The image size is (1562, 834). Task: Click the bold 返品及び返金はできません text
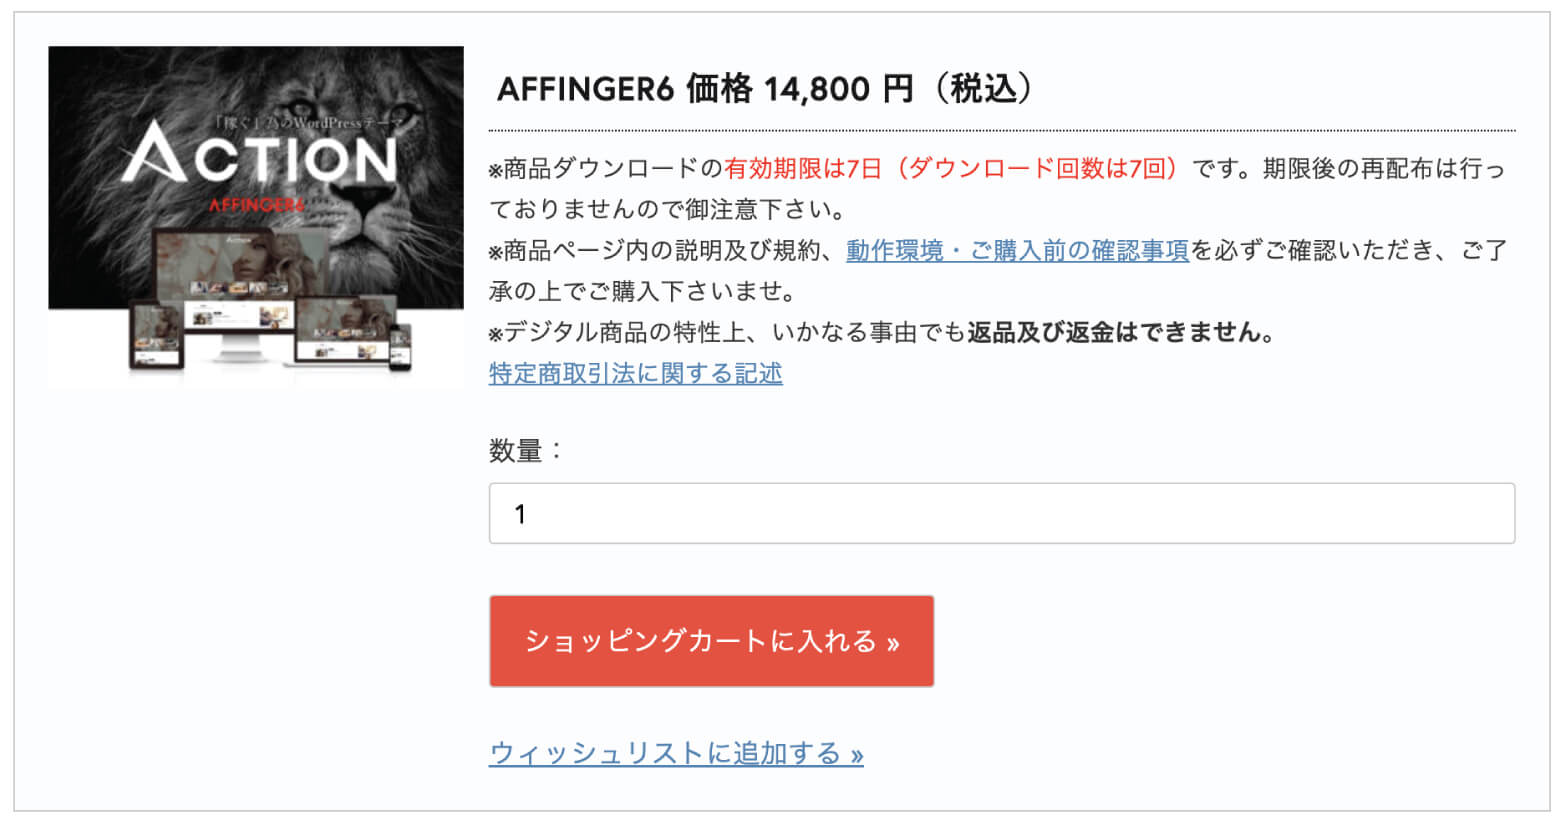coord(1120,333)
